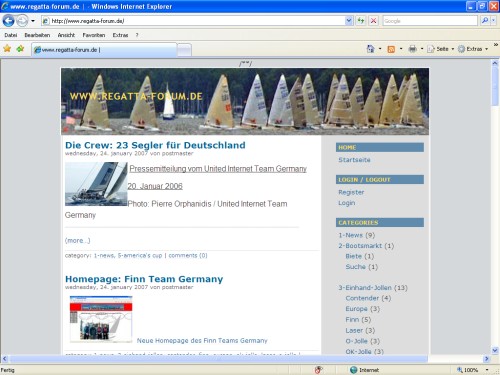This screenshot has width=500, height=375.
Task: Click the search magnifier icon
Action: coord(485,21)
